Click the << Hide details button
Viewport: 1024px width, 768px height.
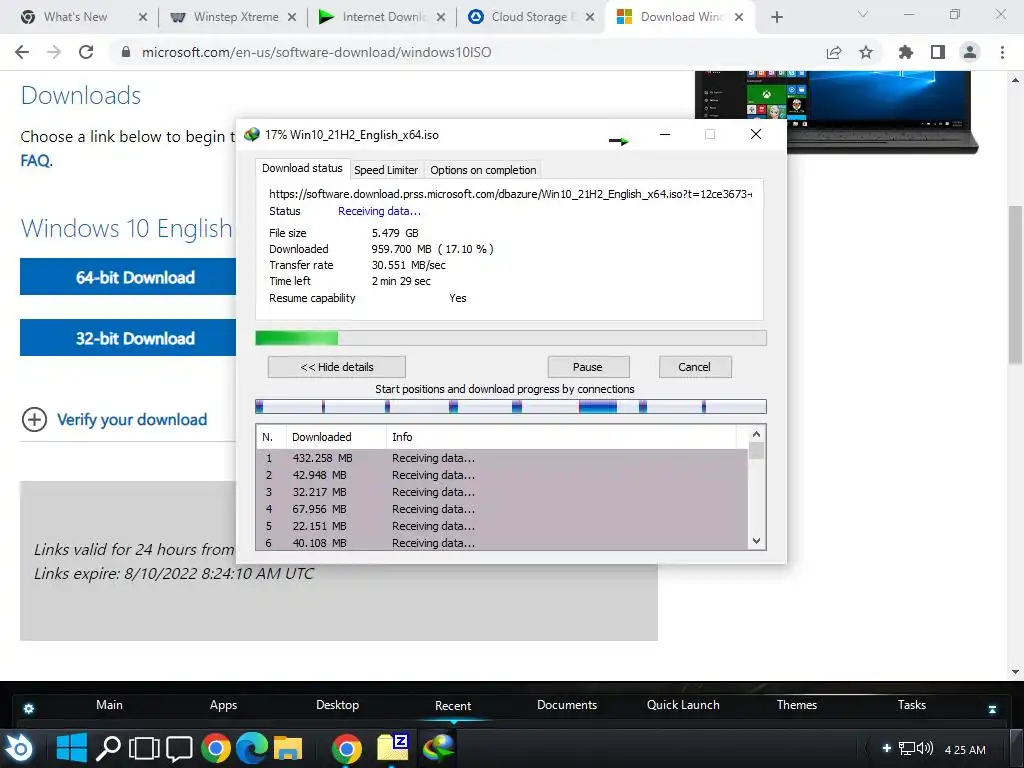[336, 367]
